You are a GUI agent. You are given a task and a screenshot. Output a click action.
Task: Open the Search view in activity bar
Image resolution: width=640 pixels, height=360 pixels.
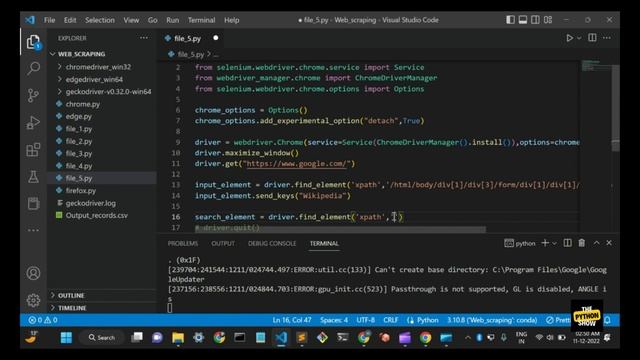click(x=33, y=68)
